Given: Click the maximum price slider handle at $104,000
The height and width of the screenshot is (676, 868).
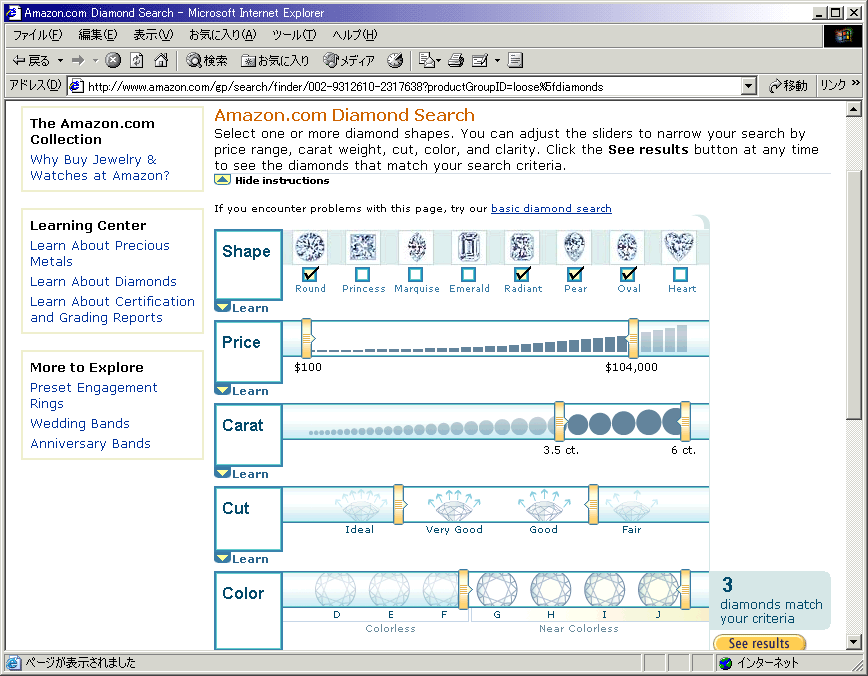Looking at the screenshot, I should click(x=632, y=338).
